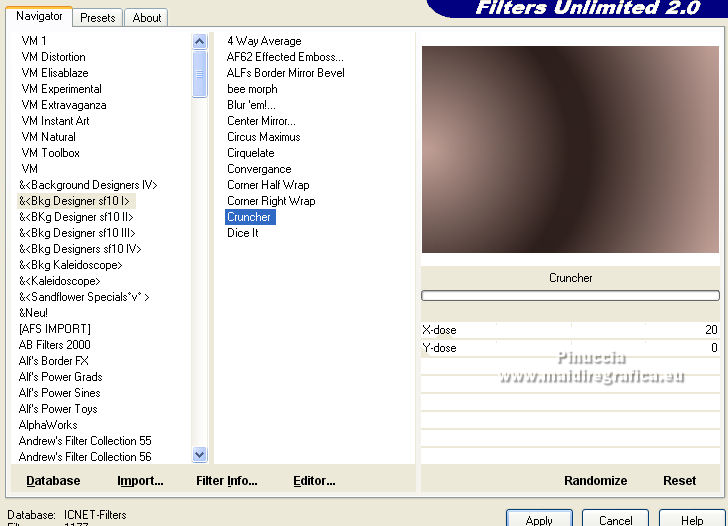Open the Database button

pyautogui.click(x=53, y=481)
